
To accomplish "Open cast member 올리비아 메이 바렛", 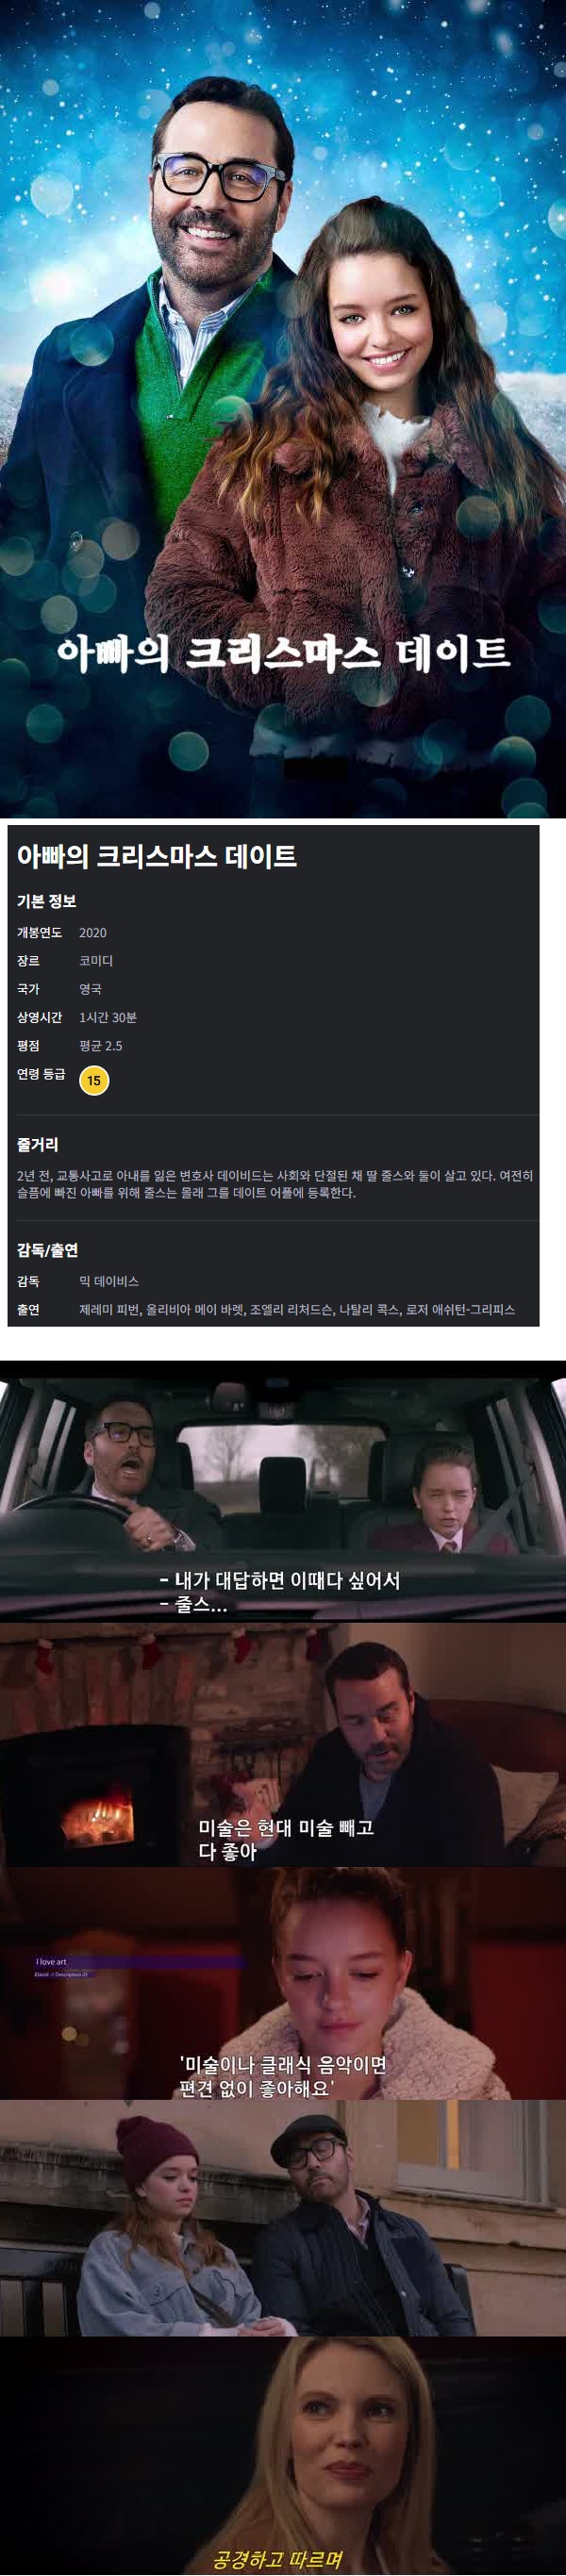I will point(194,1309).
